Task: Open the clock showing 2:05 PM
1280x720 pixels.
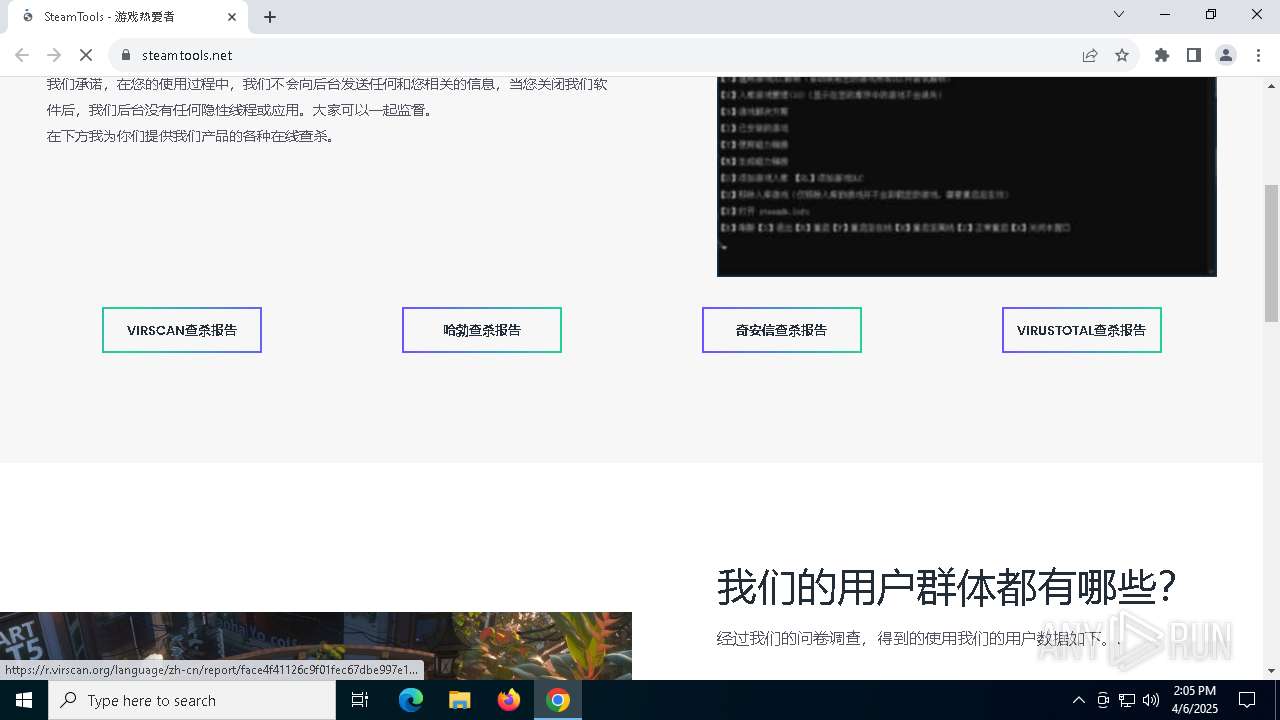Action: tap(1195, 700)
